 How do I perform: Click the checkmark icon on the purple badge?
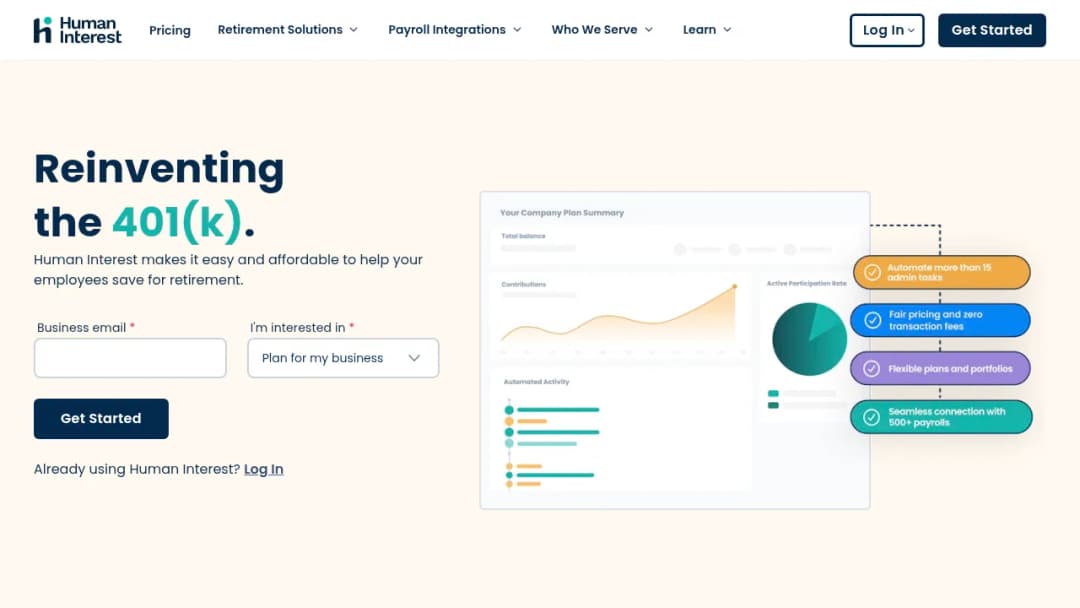[x=871, y=368]
